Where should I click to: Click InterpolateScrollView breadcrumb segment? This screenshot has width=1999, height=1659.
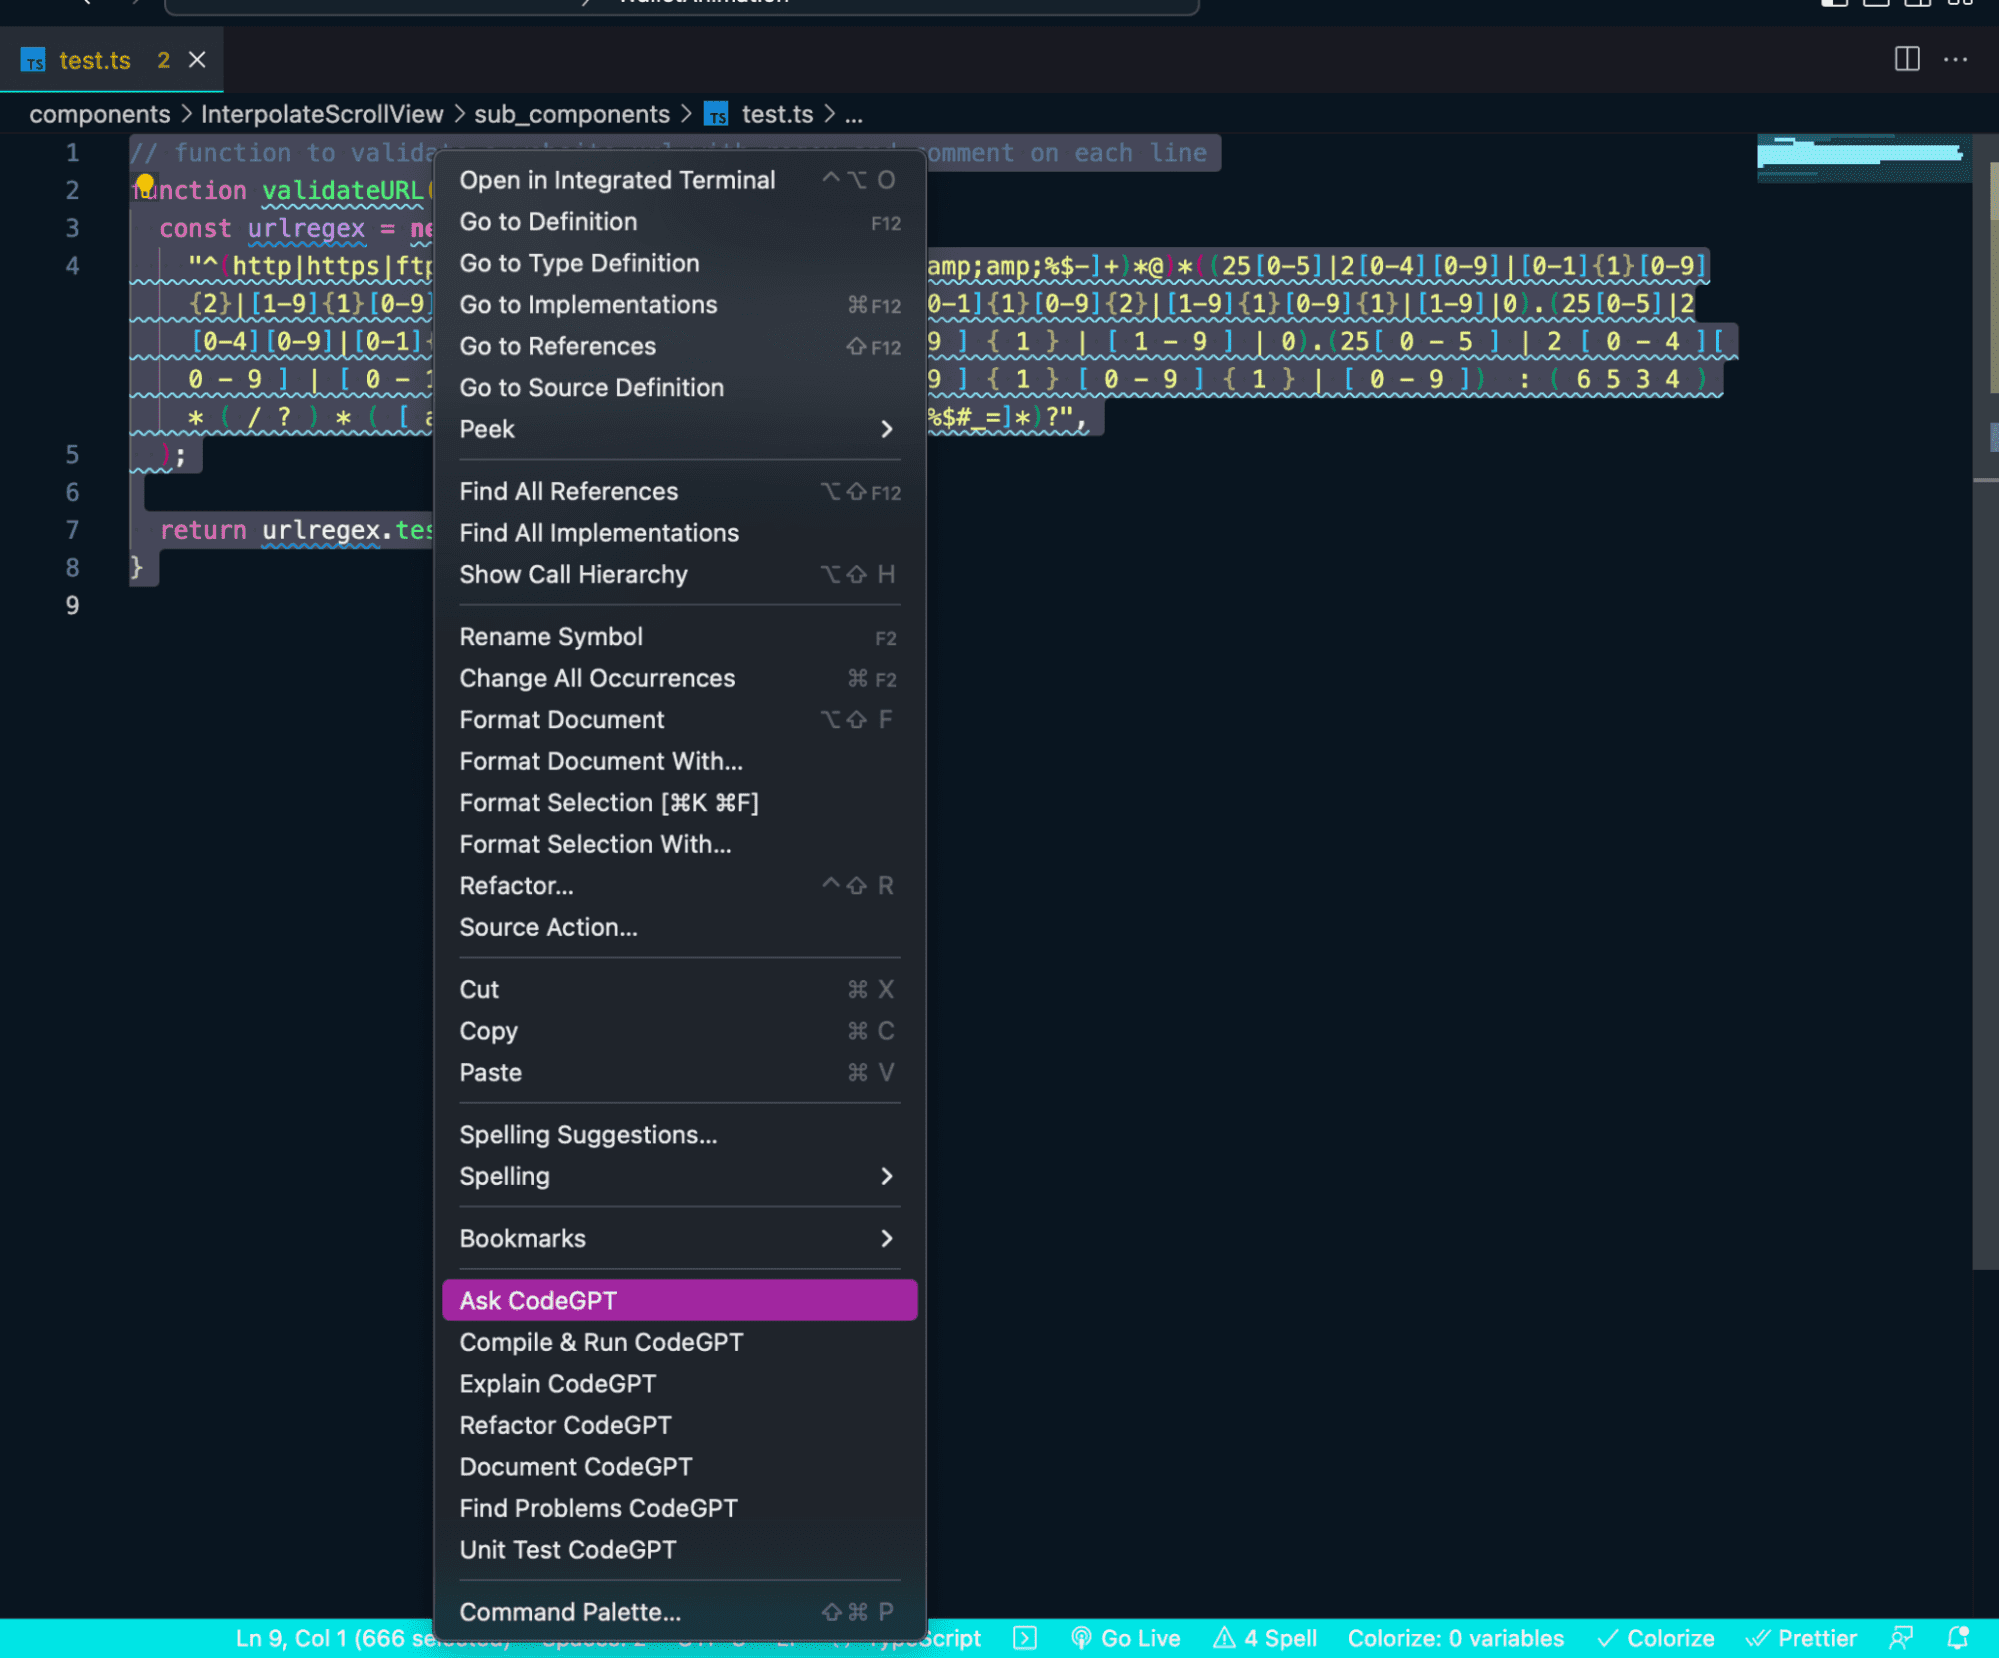[x=322, y=115]
